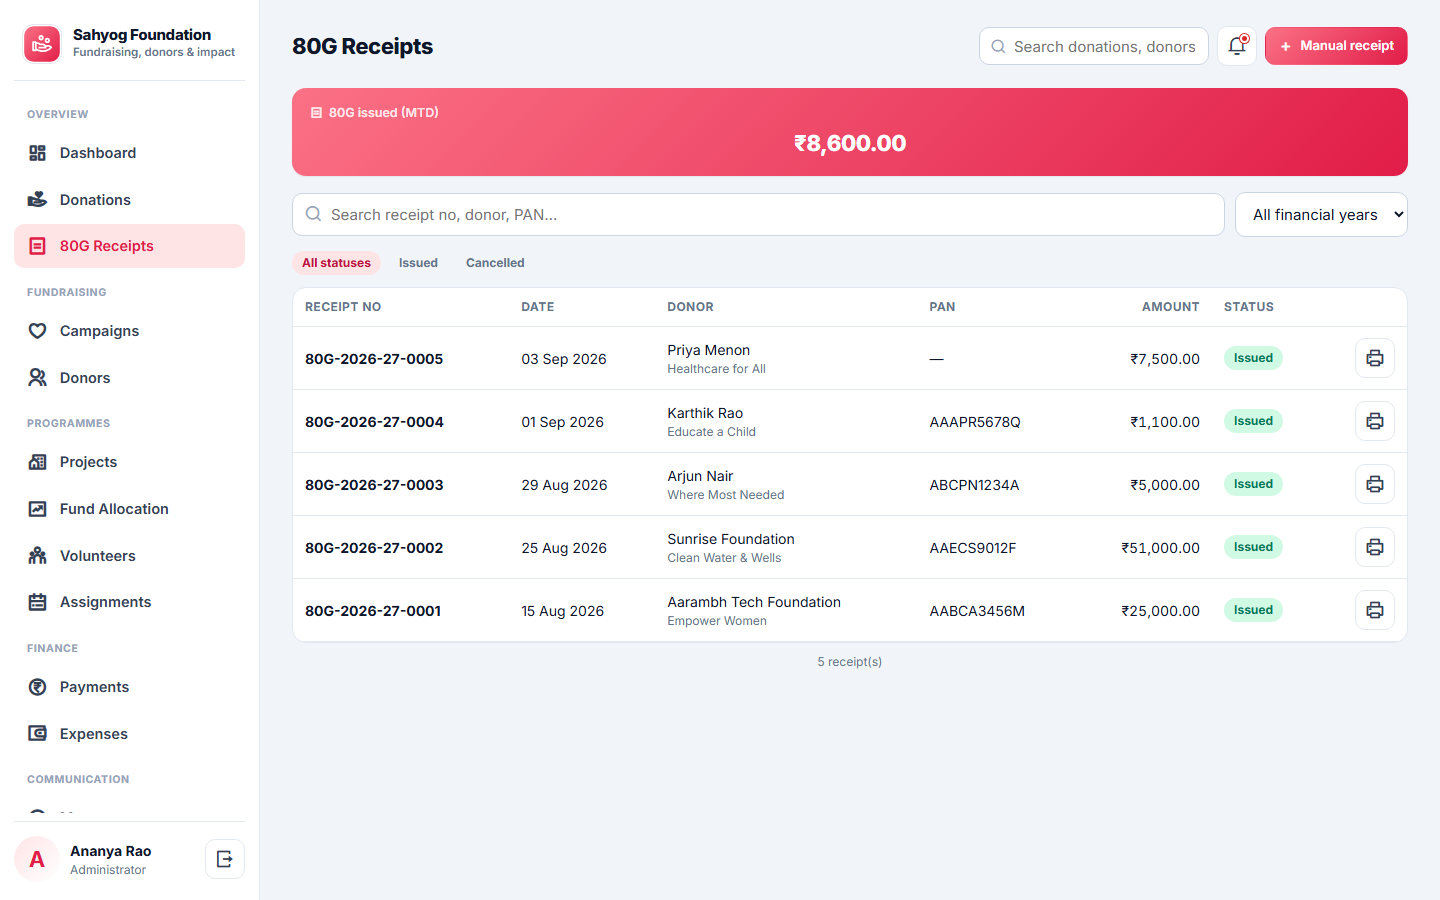Open Donors page
This screenshot has width=1440, height=900.
[129, 378]
